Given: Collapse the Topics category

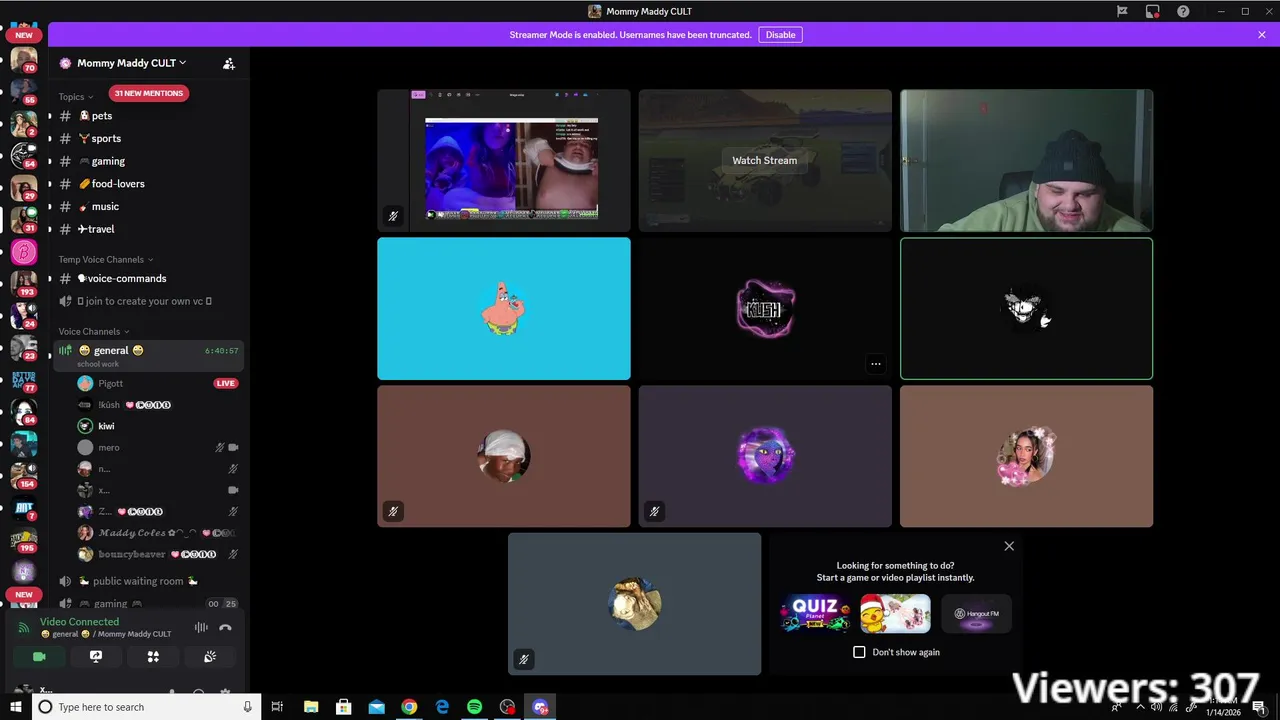Looking at the screenshot, I should tap(76, 97).
